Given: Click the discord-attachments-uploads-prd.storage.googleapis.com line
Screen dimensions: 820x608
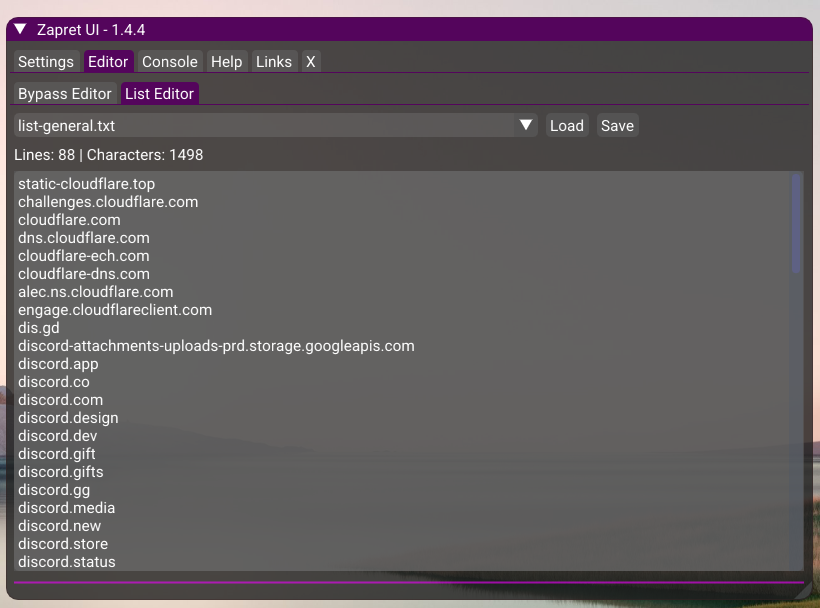Looking at the screenshot, I should point(217,346).
